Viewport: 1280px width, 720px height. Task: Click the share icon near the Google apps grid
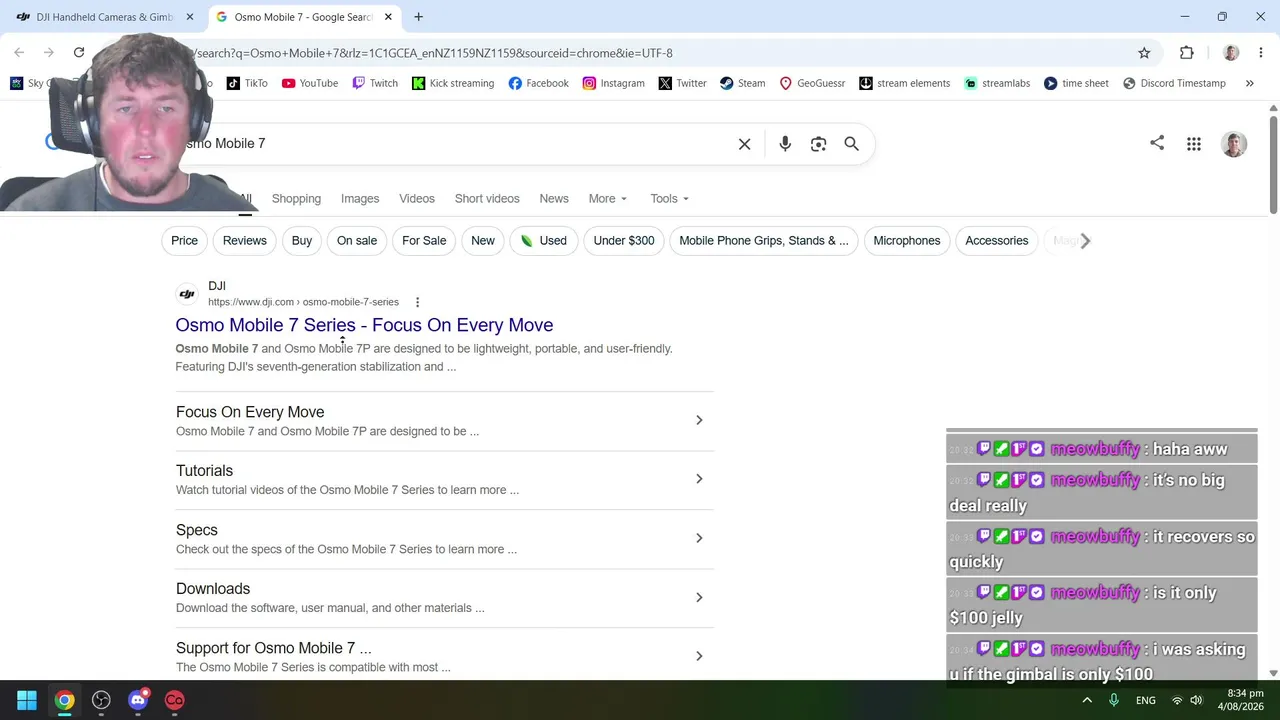tap(1157, 143)
